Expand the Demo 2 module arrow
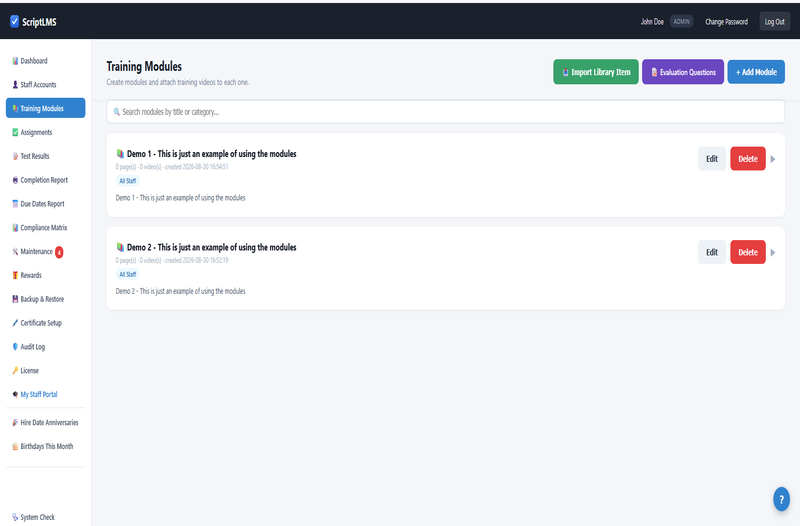 [x=773, y=253]
